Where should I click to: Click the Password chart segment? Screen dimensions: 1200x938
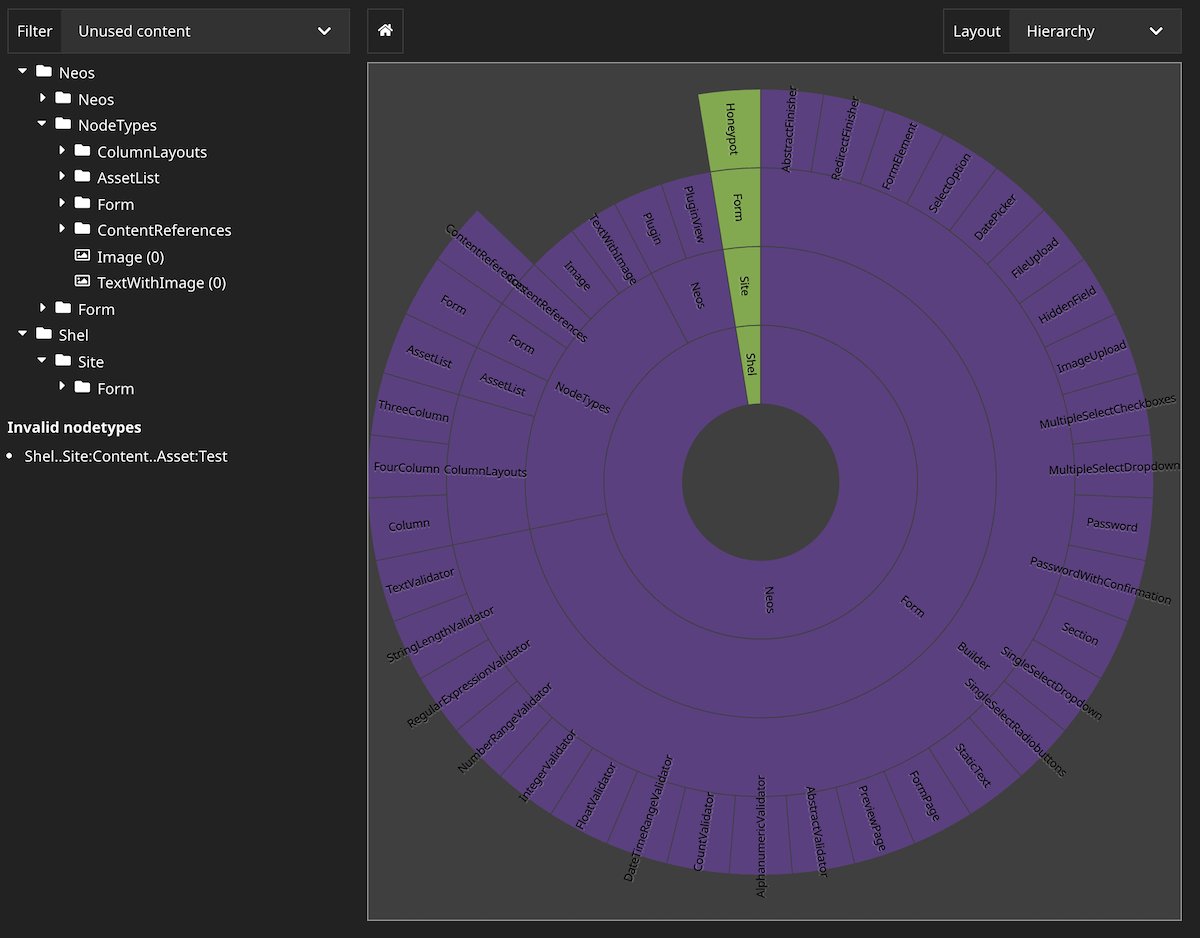tap(1112, 524)
